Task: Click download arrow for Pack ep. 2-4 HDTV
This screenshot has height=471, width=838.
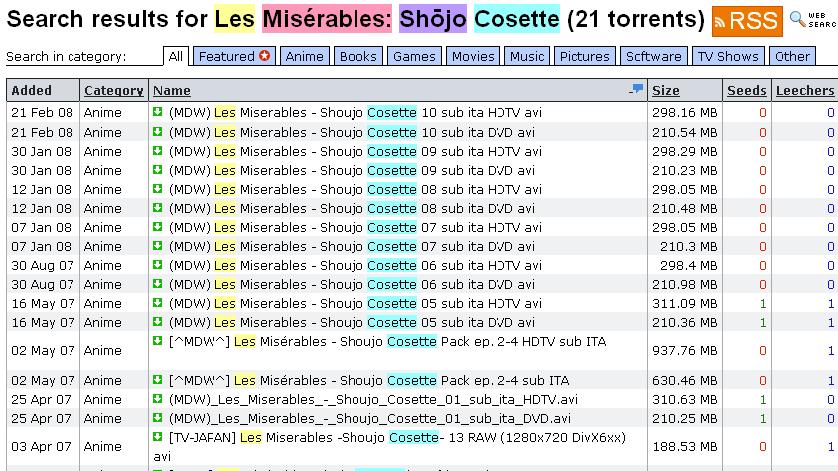Action: [157, 340]
